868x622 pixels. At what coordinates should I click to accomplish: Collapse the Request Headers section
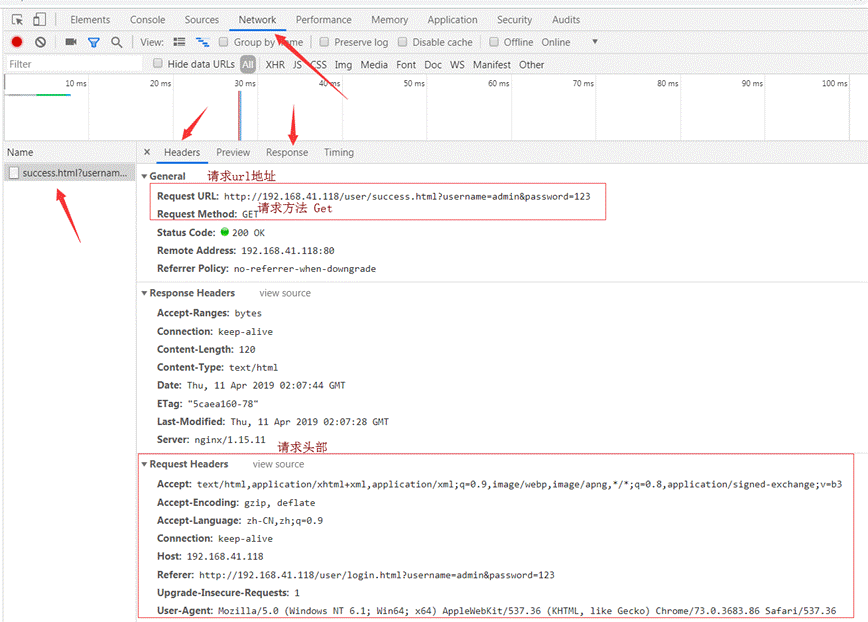pos(144,464)
